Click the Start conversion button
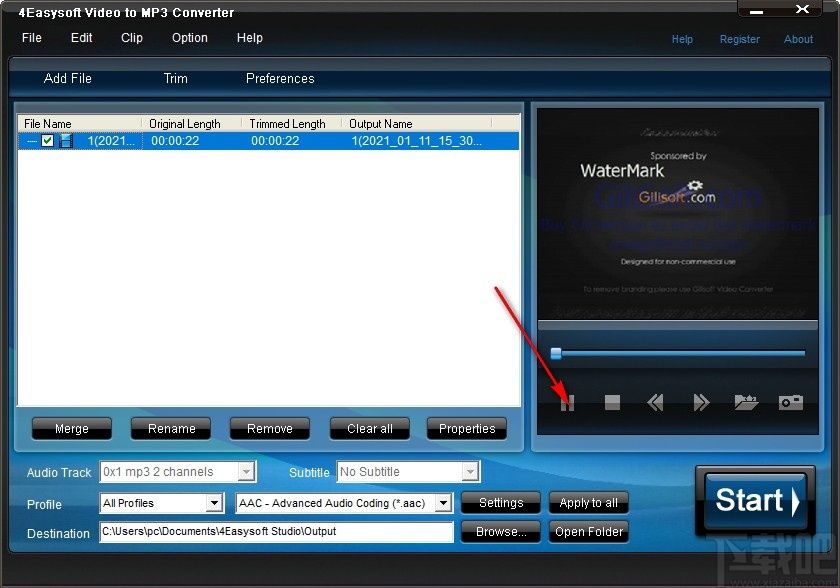 pos(755,501)
